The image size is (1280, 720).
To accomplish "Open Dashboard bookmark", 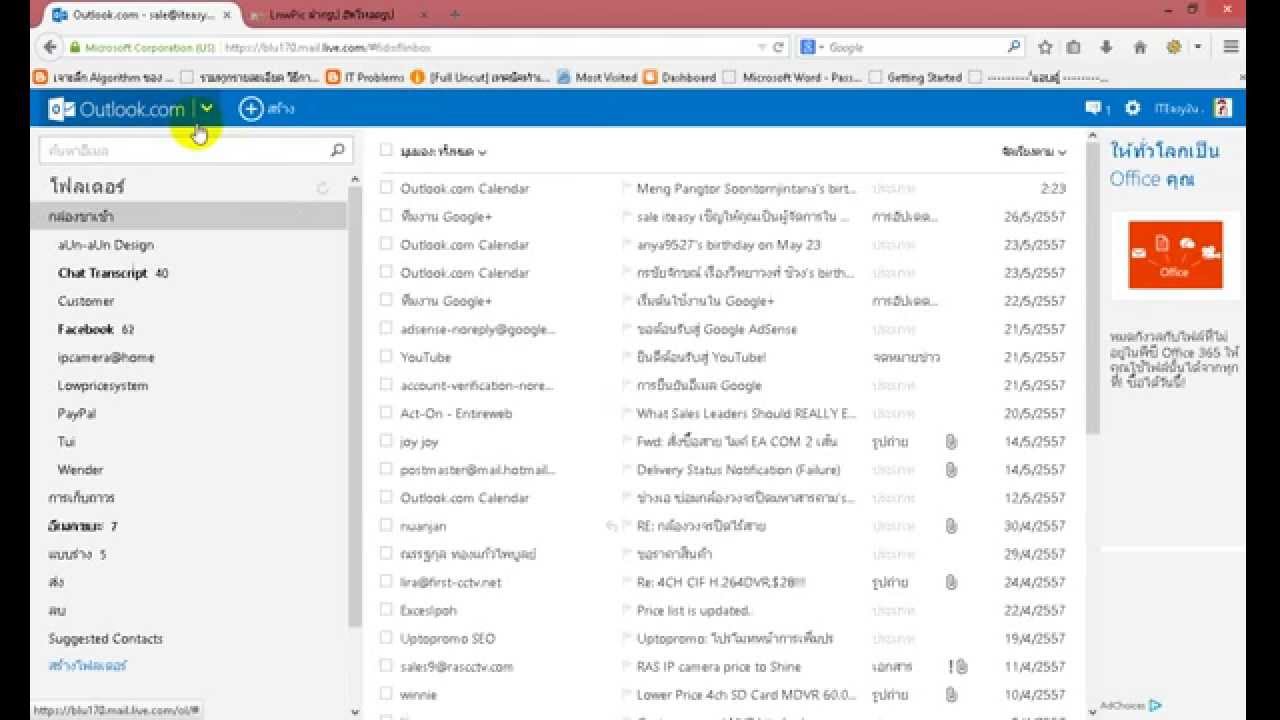I will (680, 77).
